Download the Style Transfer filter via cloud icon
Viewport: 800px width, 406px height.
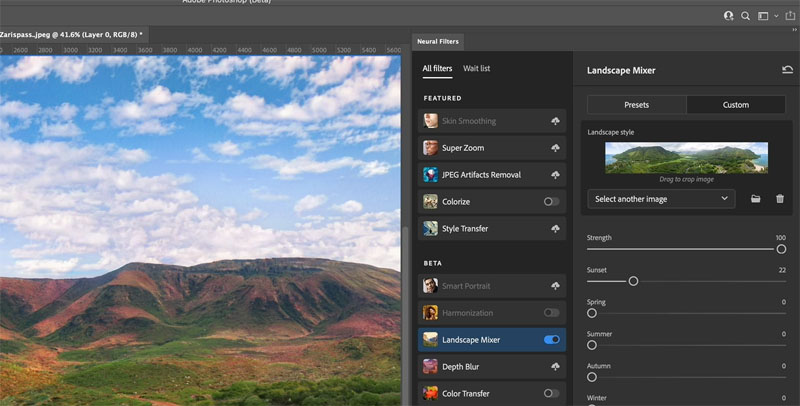coord(555,229)
